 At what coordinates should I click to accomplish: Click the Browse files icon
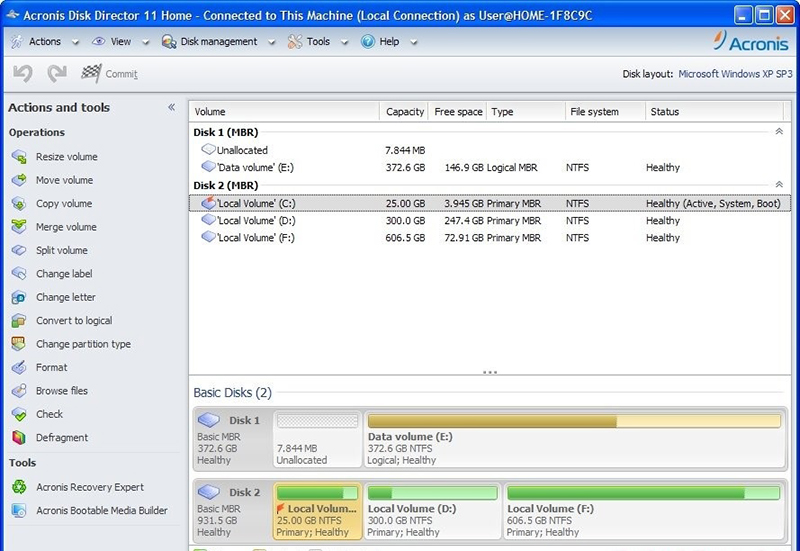(19, 391)
